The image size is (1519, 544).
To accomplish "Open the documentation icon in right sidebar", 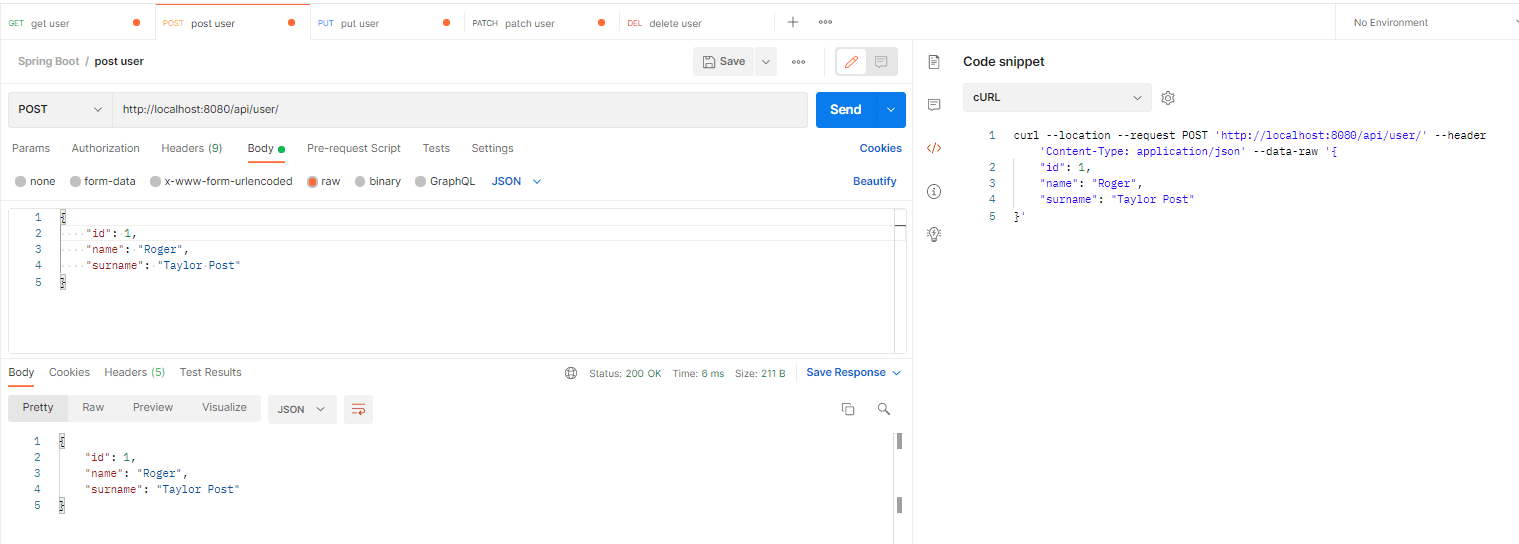I will 934,62.
